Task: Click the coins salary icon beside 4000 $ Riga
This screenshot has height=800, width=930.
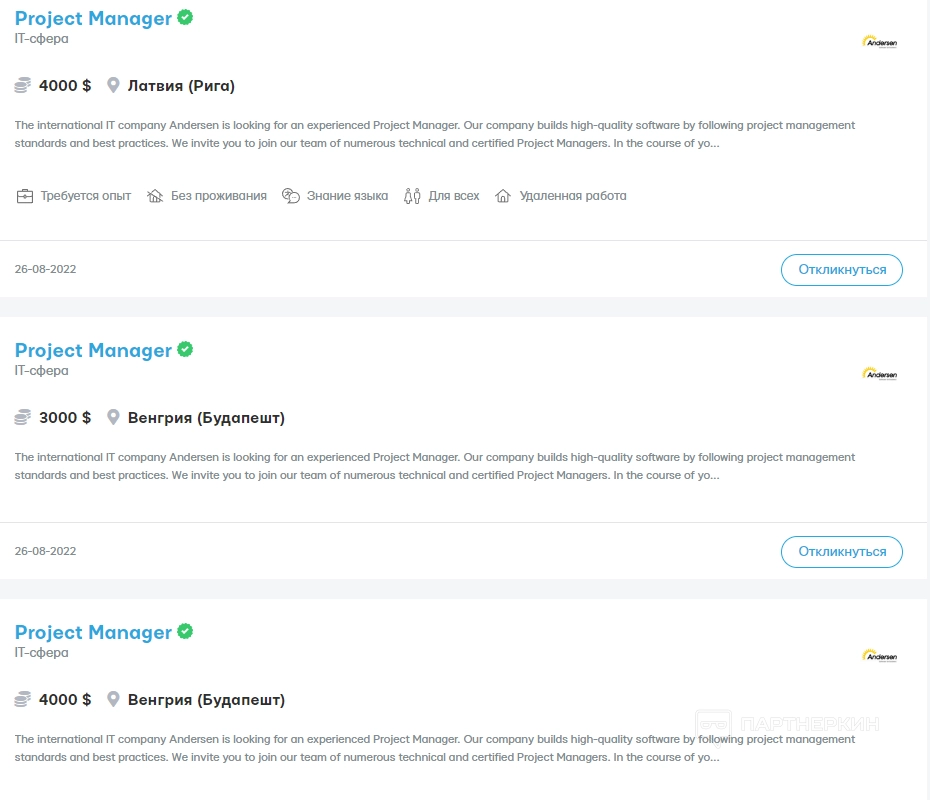Action: [x=23, y=86]
